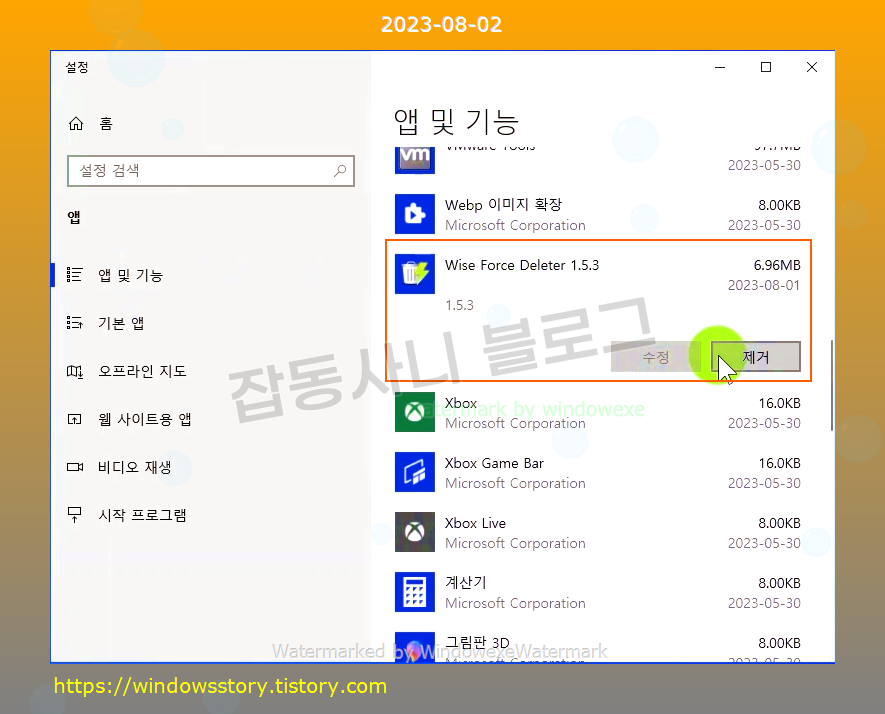Select 앱 및 기능 menu item
Screen dimensions: 885x714
(130, 275)
